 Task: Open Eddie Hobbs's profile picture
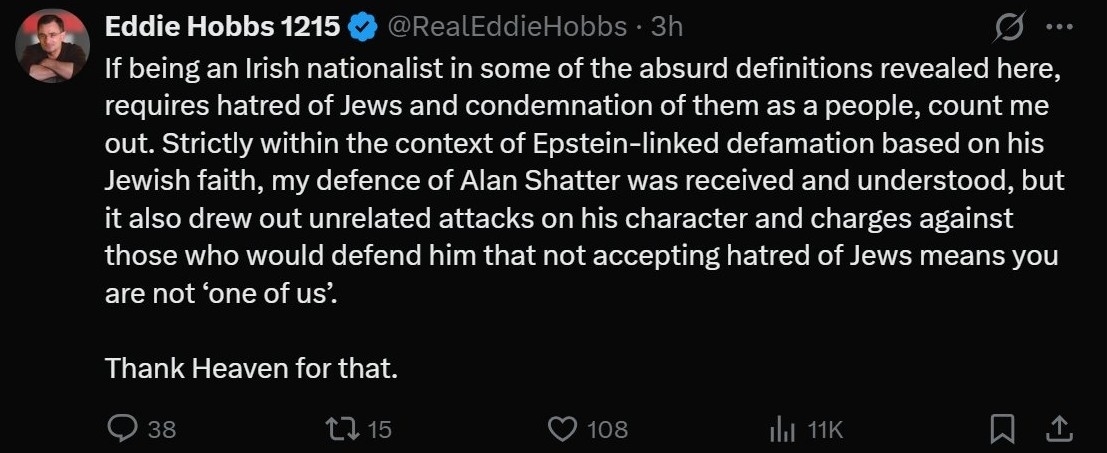(x=53, y=46)
